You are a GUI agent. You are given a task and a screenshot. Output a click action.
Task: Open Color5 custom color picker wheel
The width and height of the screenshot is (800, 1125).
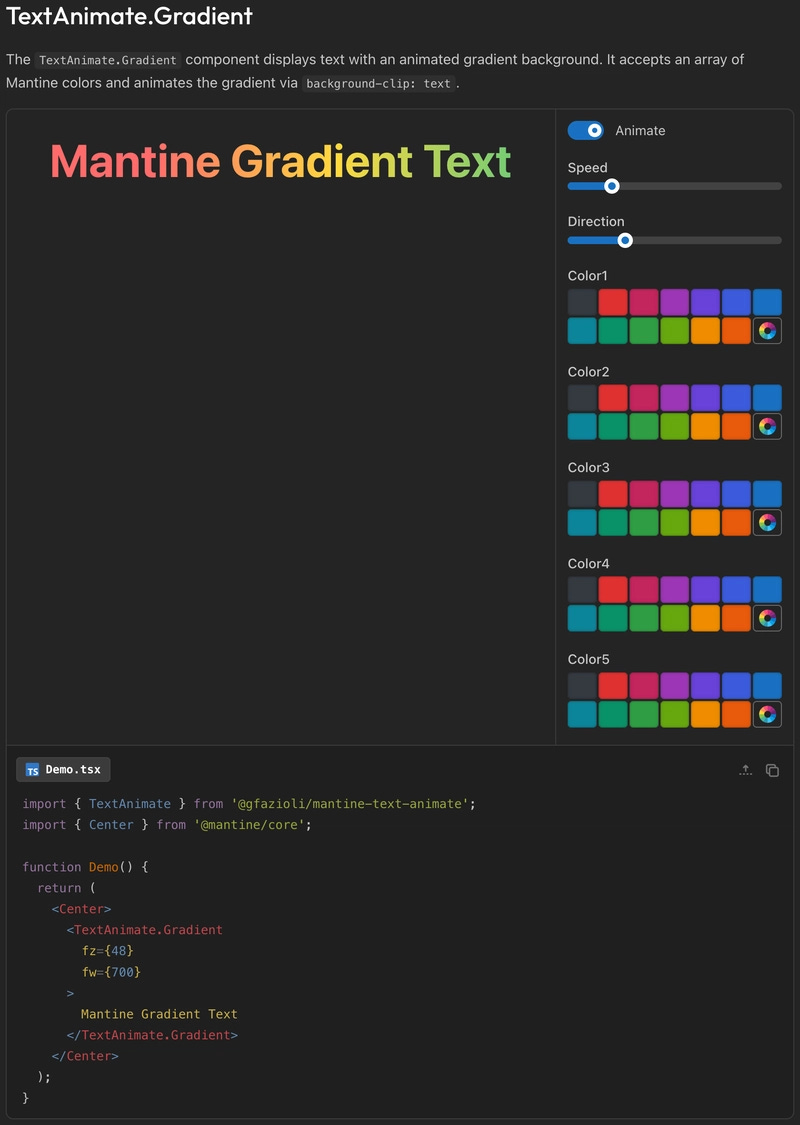click(767, 714)
